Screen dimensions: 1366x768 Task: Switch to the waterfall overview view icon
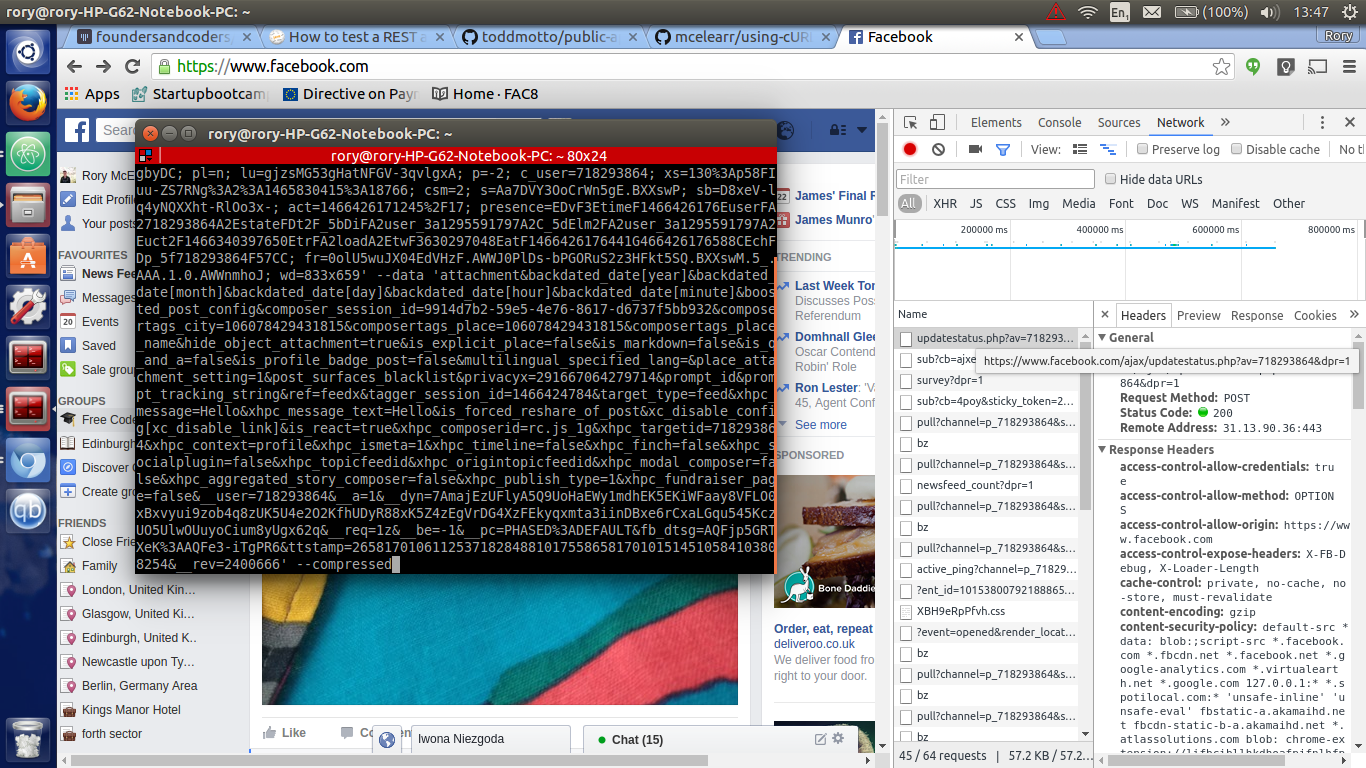pos(1107,149)
